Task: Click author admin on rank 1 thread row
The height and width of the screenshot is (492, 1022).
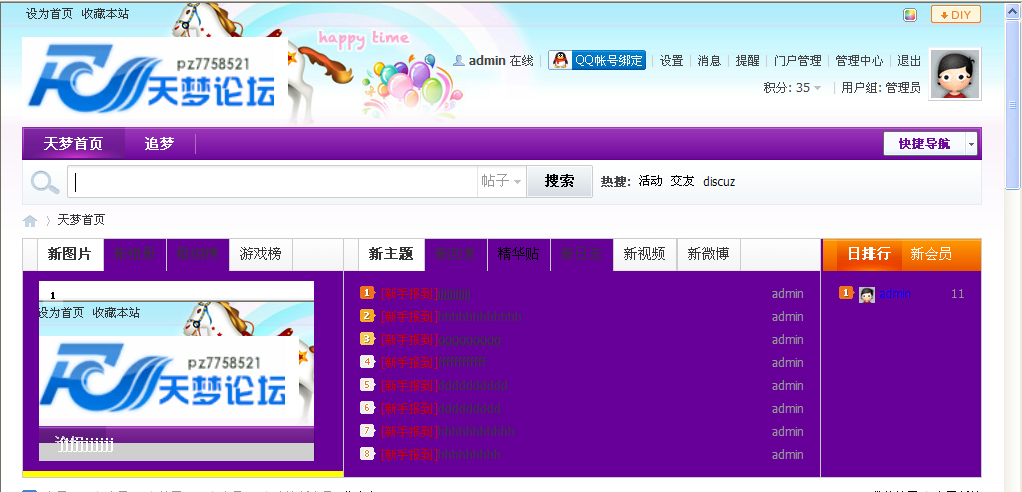Action: coord(787,294)
